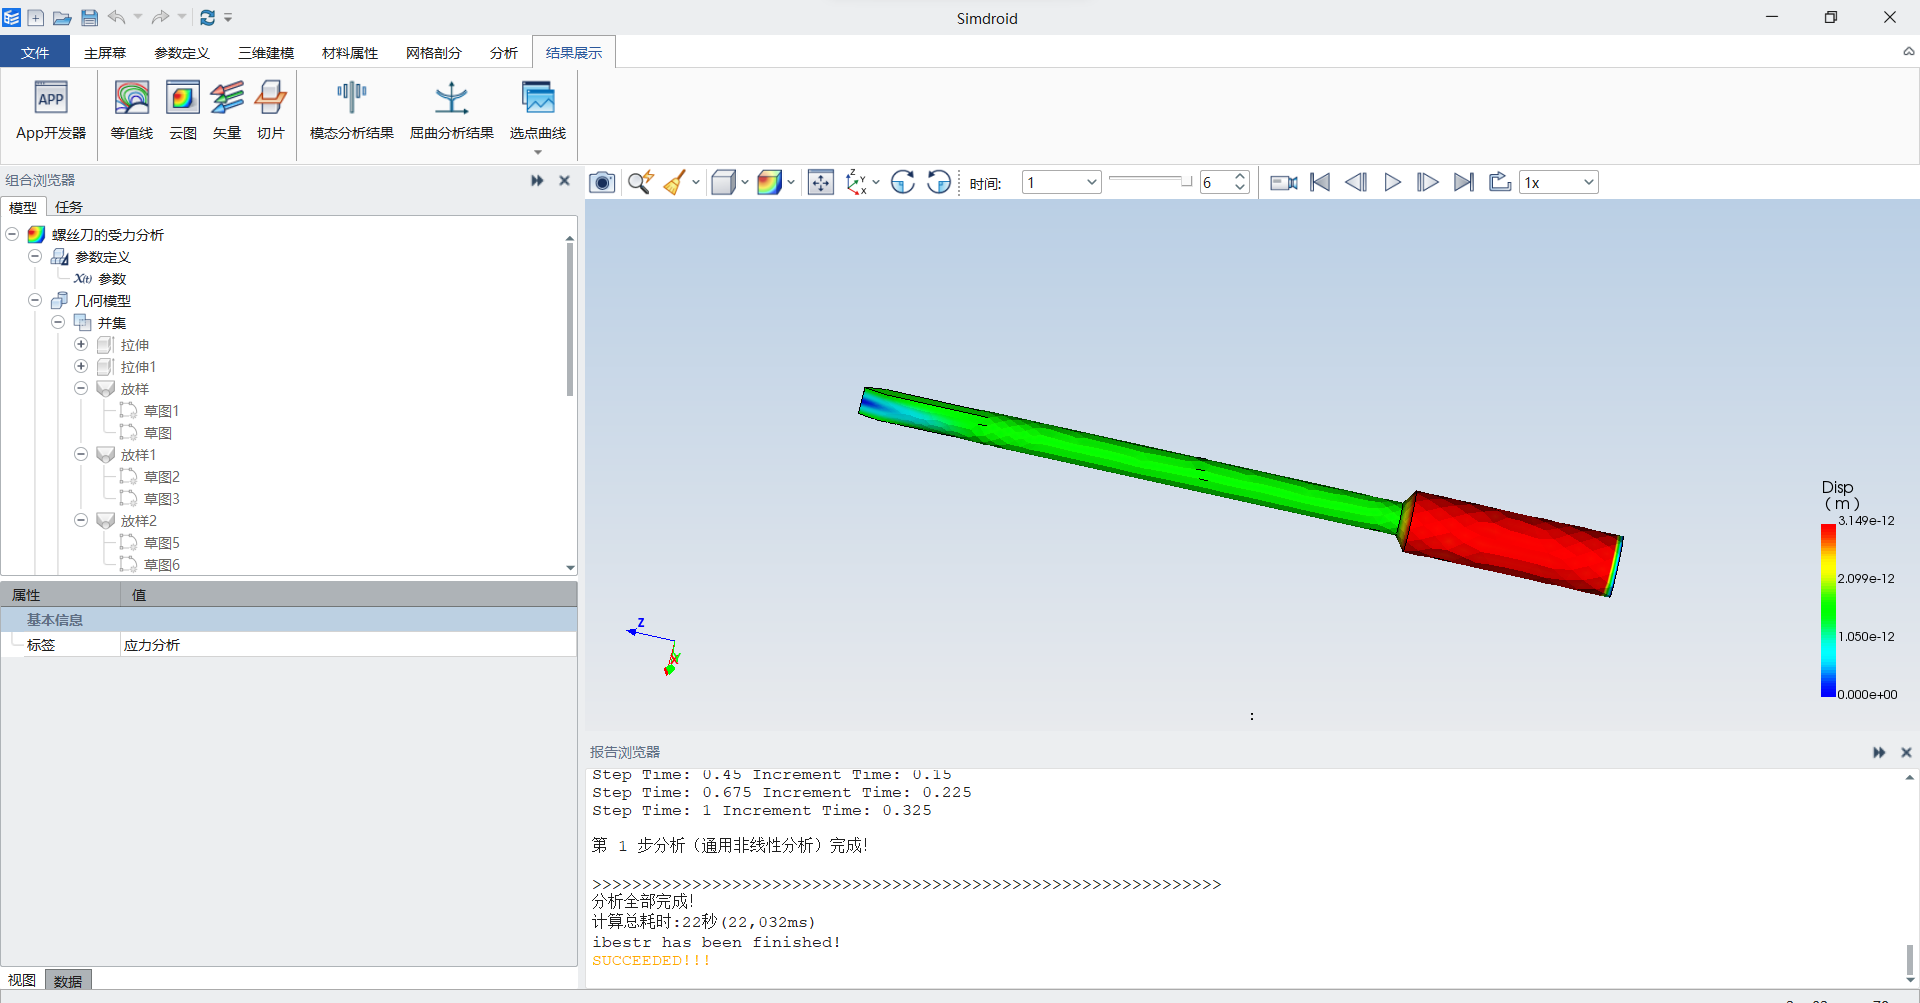
Task: Click the rotate counterclockwise icon
Action: tap(939, 182)
